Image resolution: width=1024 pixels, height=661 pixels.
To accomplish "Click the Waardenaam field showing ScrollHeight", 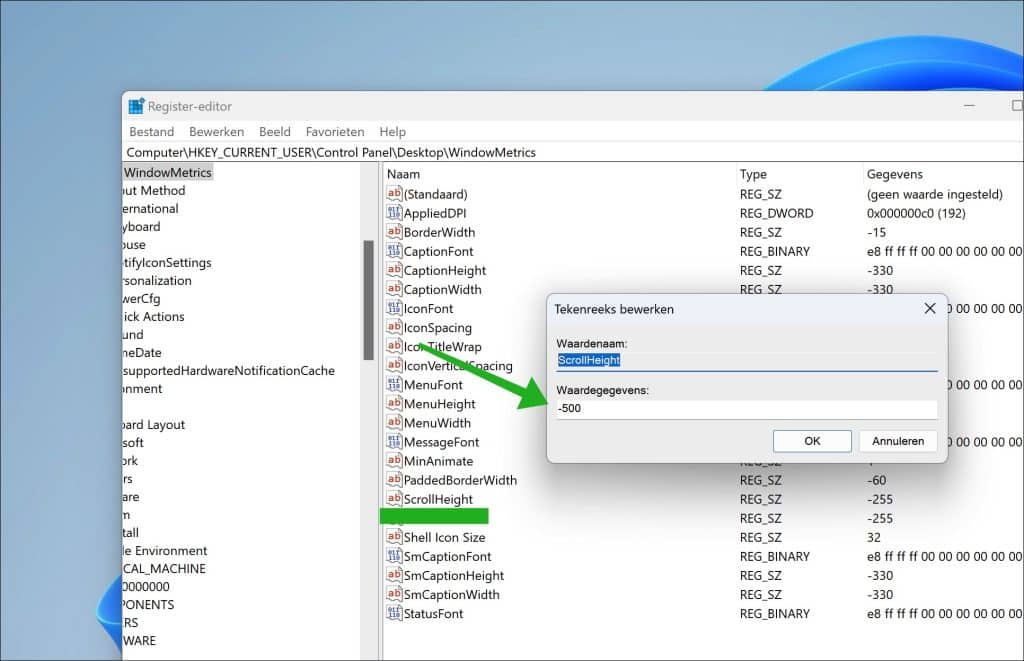I will 746,361.
